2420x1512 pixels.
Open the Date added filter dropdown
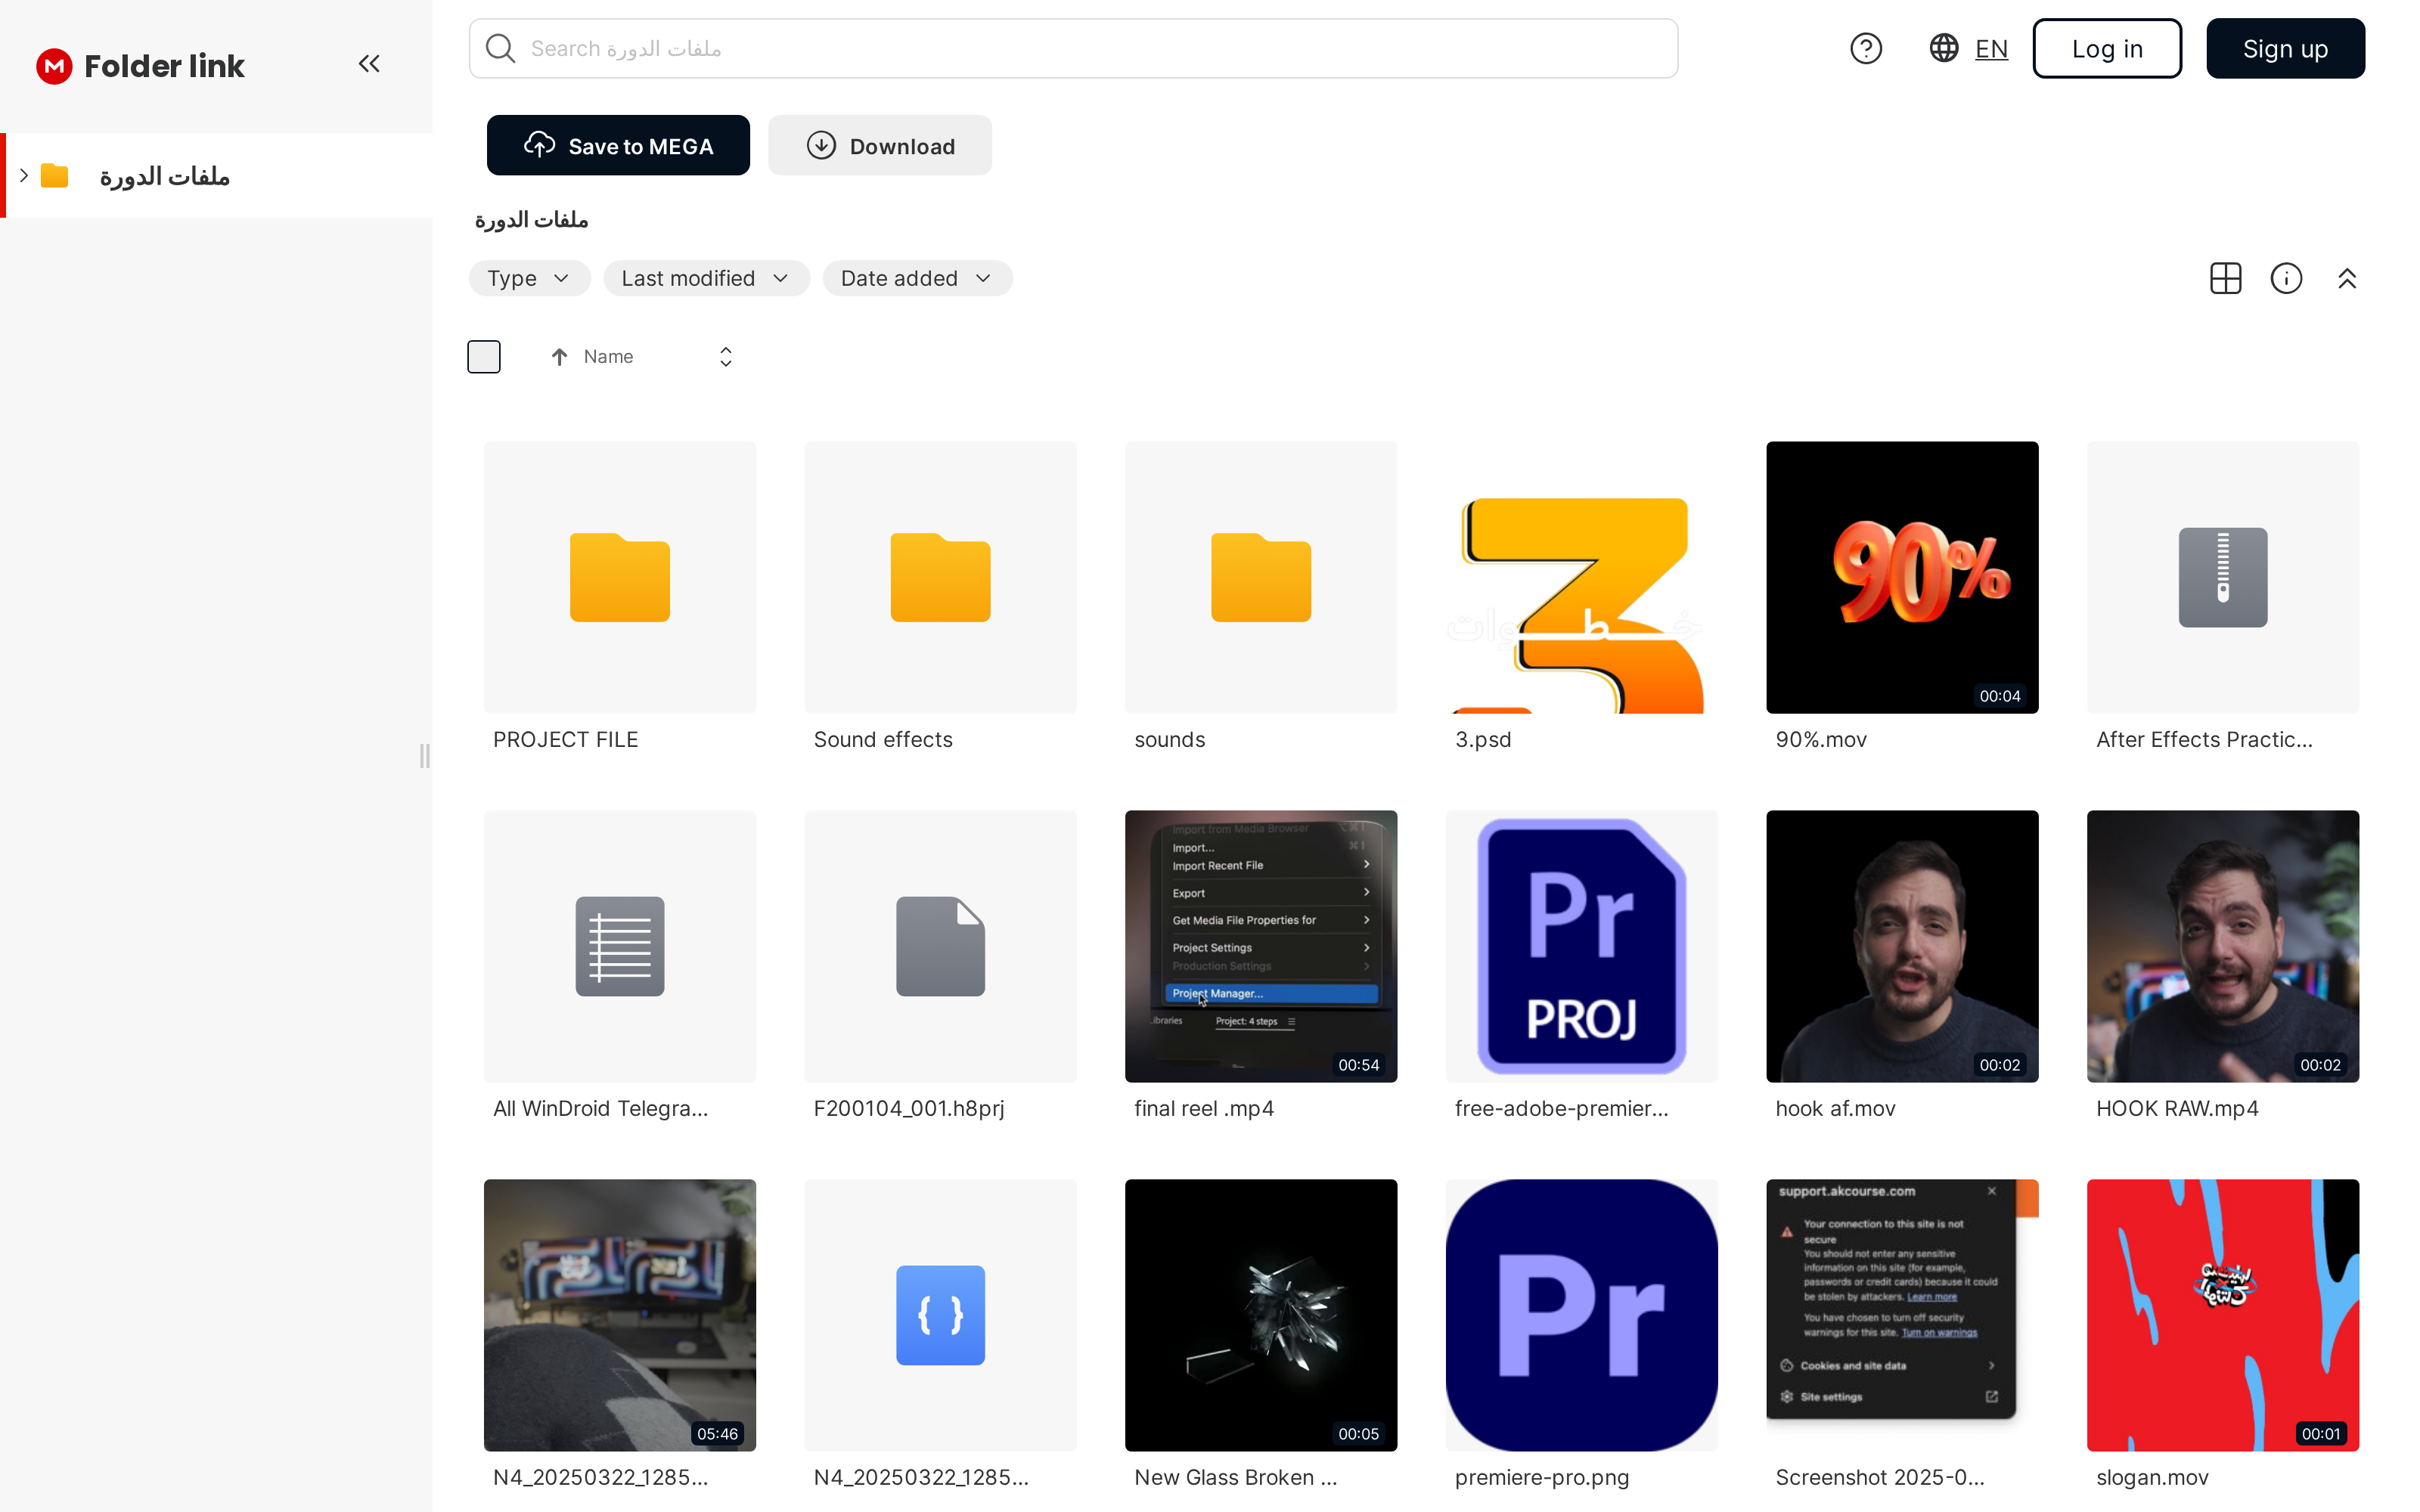916,278
